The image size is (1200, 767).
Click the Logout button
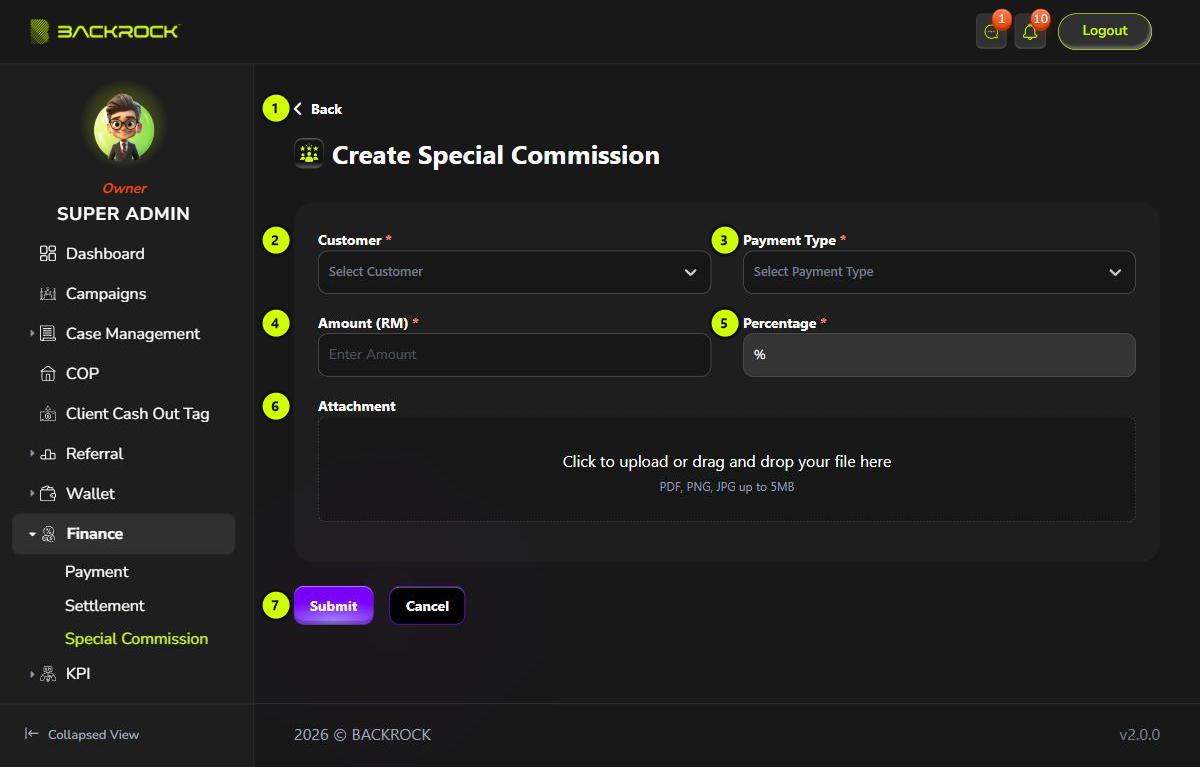1105,31
